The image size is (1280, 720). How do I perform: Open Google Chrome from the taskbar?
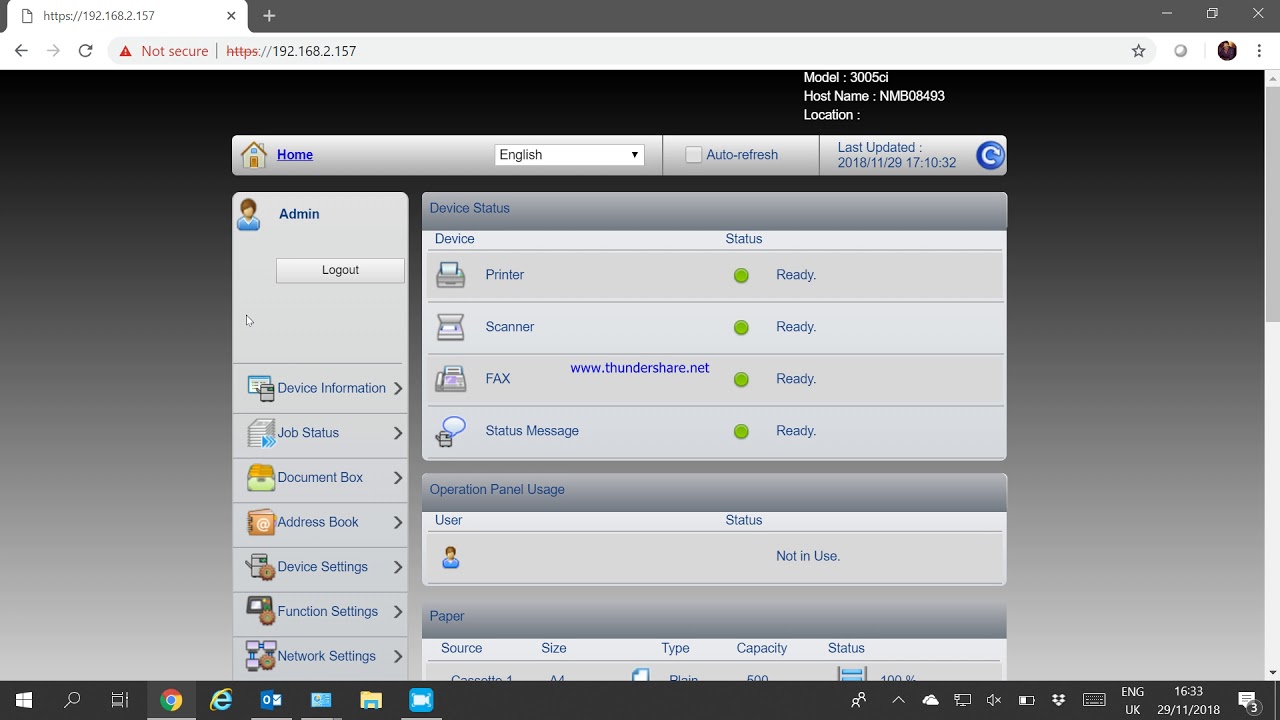[171, 700]
